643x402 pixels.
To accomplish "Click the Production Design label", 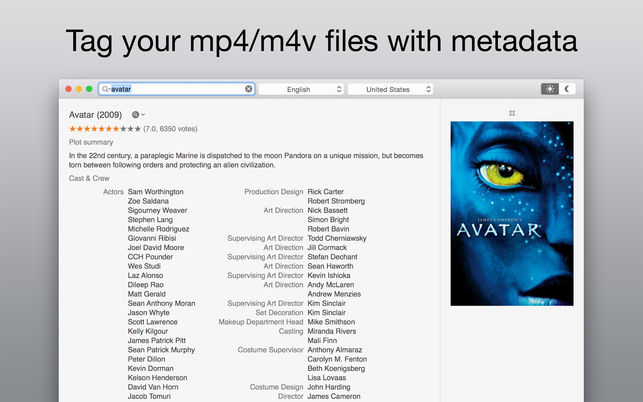I will pos(274,192).
